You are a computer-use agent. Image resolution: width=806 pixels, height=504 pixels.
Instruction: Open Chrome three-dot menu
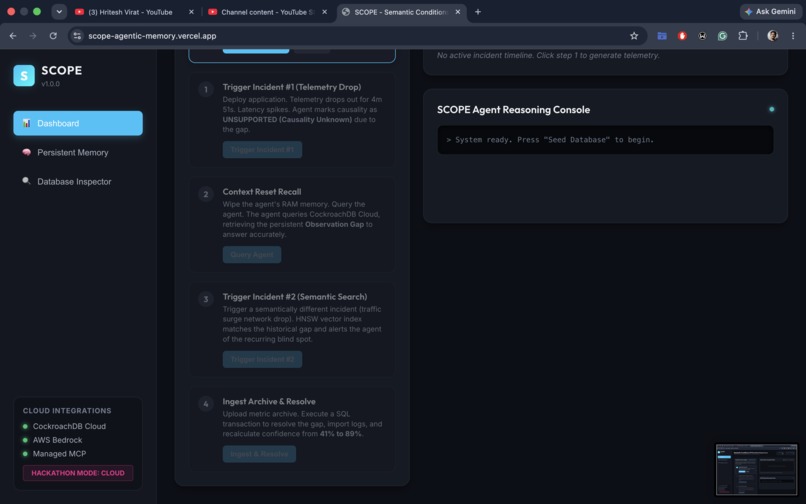[793, 36]
